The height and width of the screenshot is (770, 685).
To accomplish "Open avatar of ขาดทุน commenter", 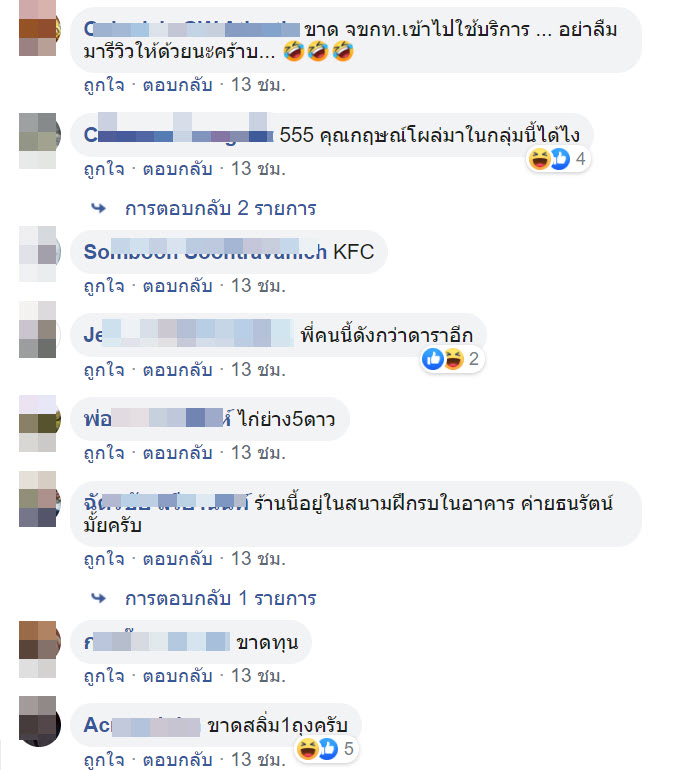I will (x=40, y=649).
